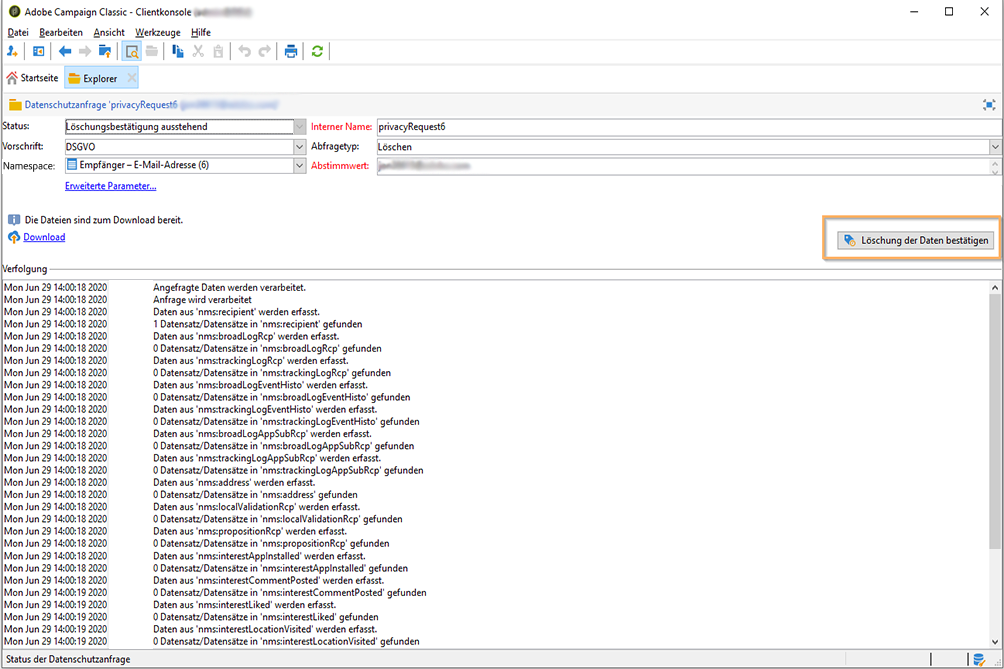This screenshot has width=1004, height=669.
Task: Click the Download link
Action: [44, 238]
